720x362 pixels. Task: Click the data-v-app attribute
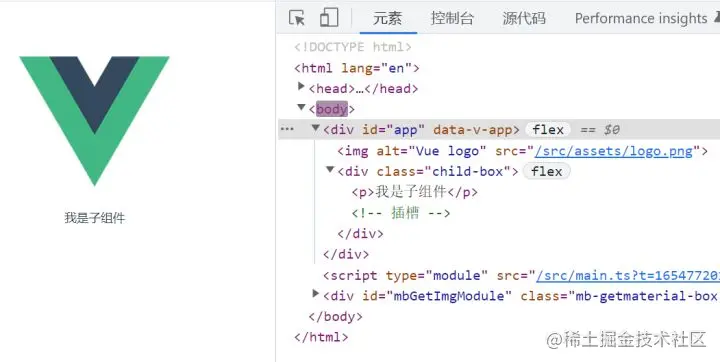click(x=472, y=130)
